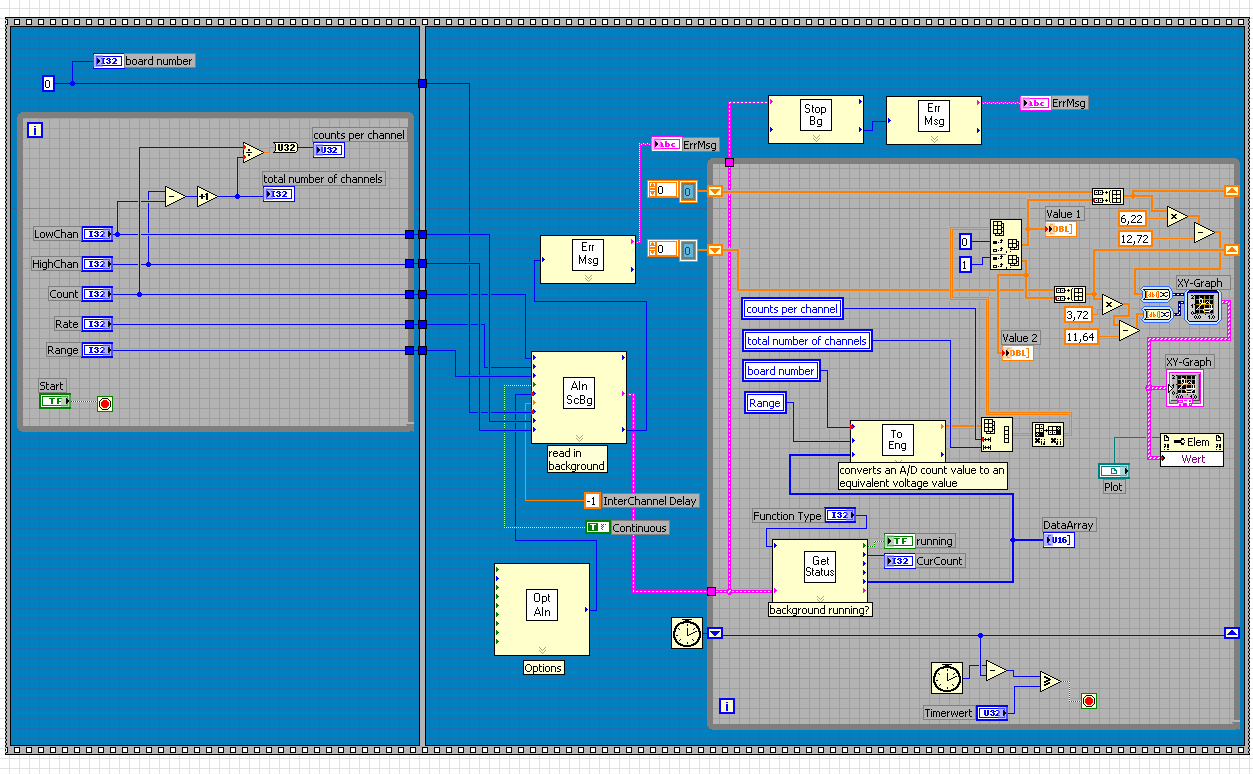Viewport: 1253px width, 774px height.
Task: Select the total number of channels local variable
Action: click(x=806, y=341)
